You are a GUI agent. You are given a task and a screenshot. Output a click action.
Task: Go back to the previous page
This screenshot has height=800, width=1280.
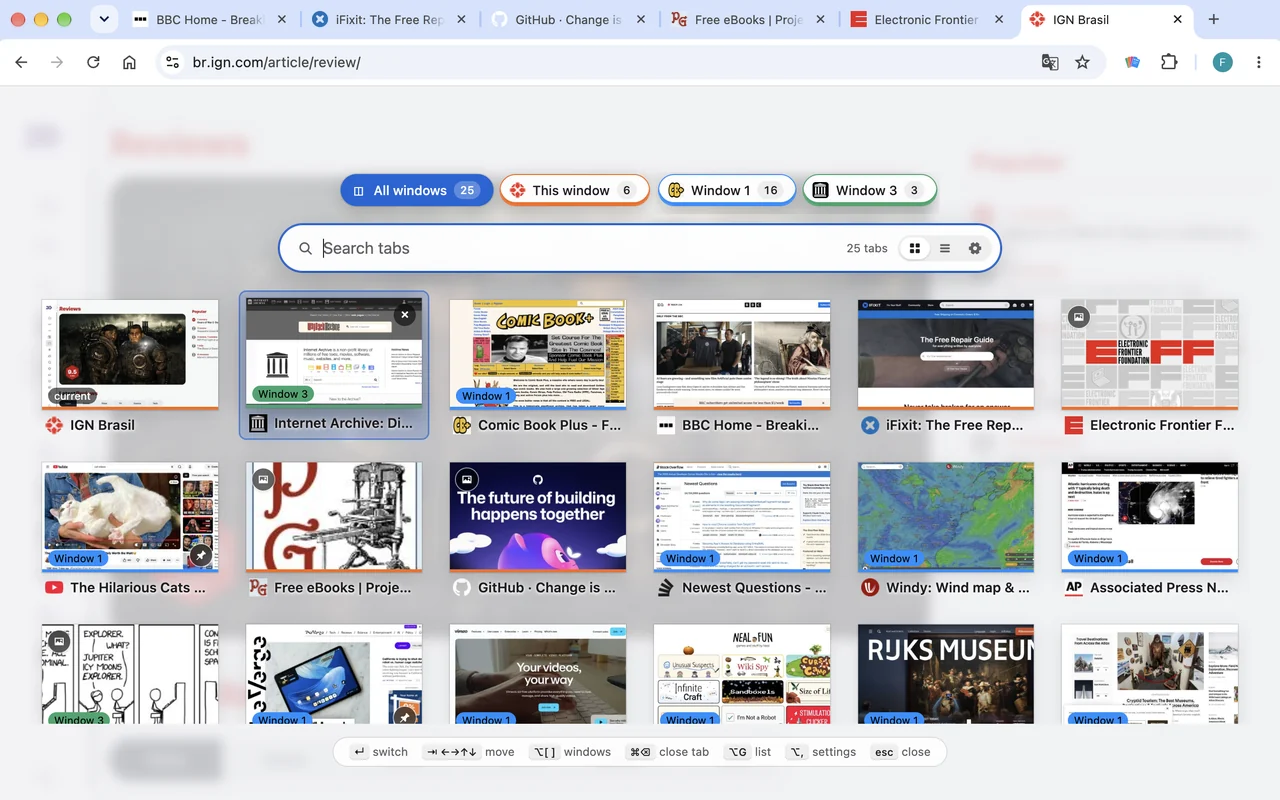point(21,62)
